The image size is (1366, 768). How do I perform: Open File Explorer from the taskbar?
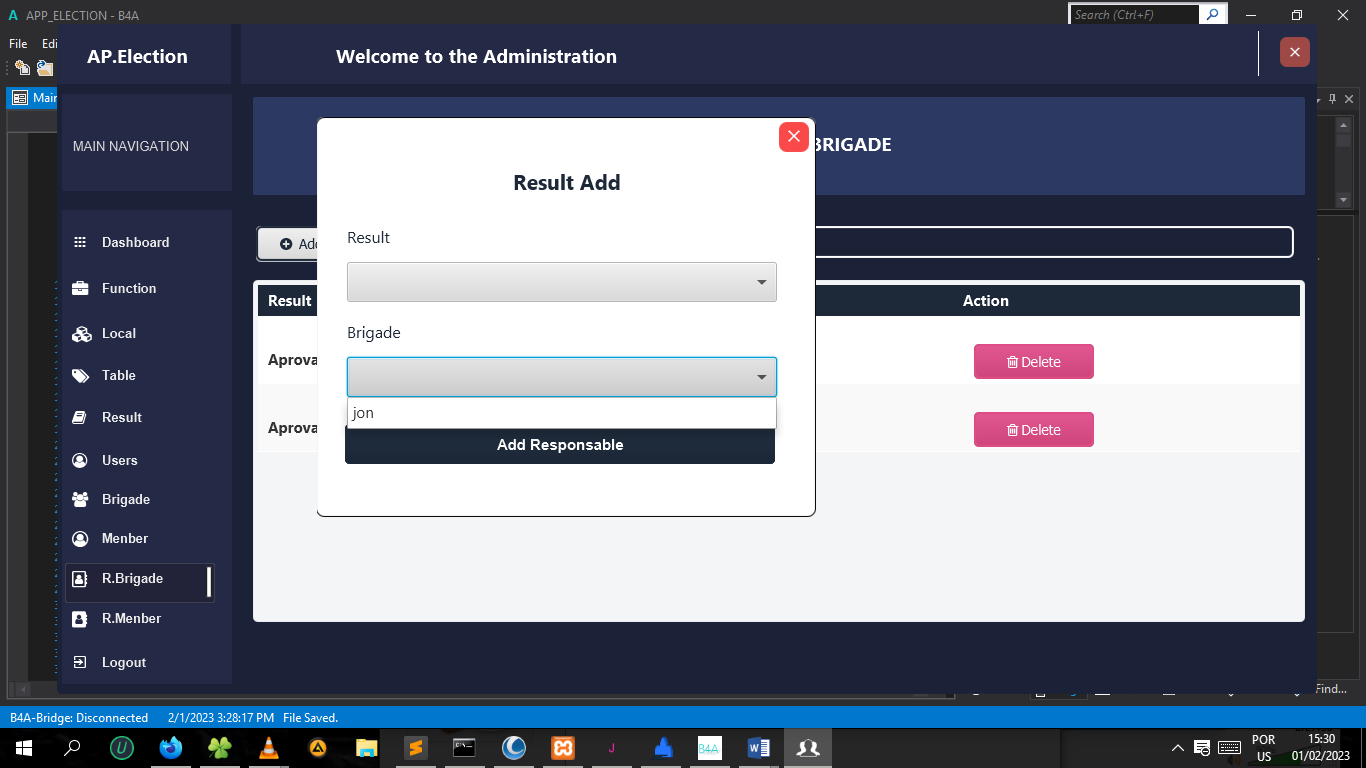(367, 748)
